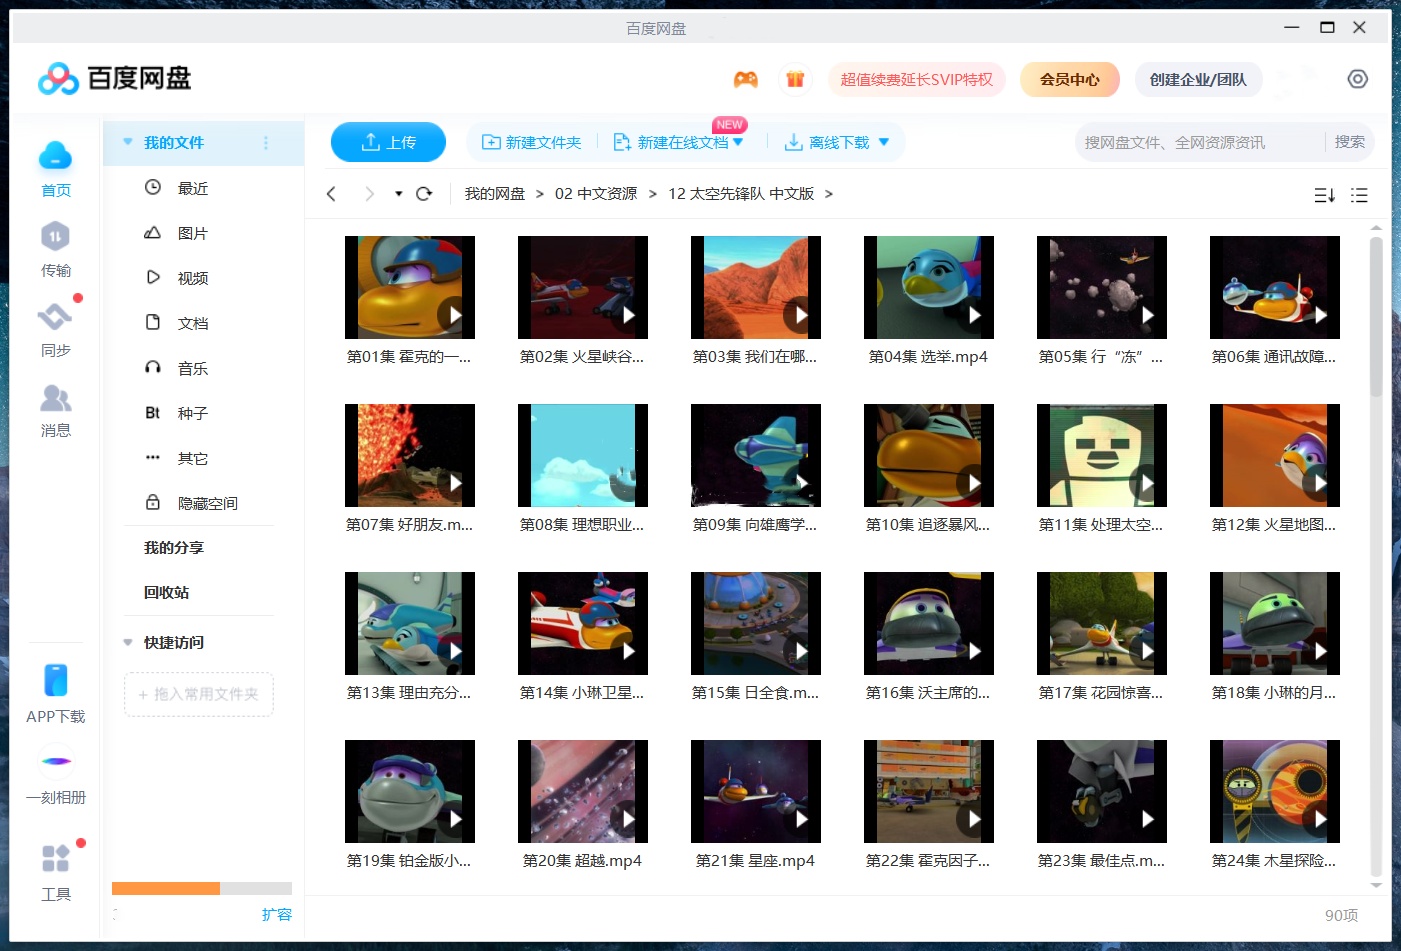The height and width of the screenshot is (951, 1401).
Task: Navigate back with the left arrow
Action: [x=331, y=194]
